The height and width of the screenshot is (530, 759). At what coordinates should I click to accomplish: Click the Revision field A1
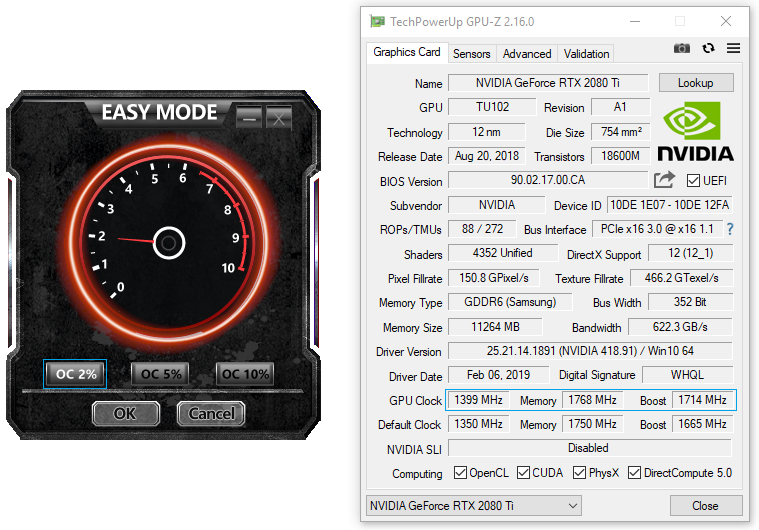coord(620,107)
